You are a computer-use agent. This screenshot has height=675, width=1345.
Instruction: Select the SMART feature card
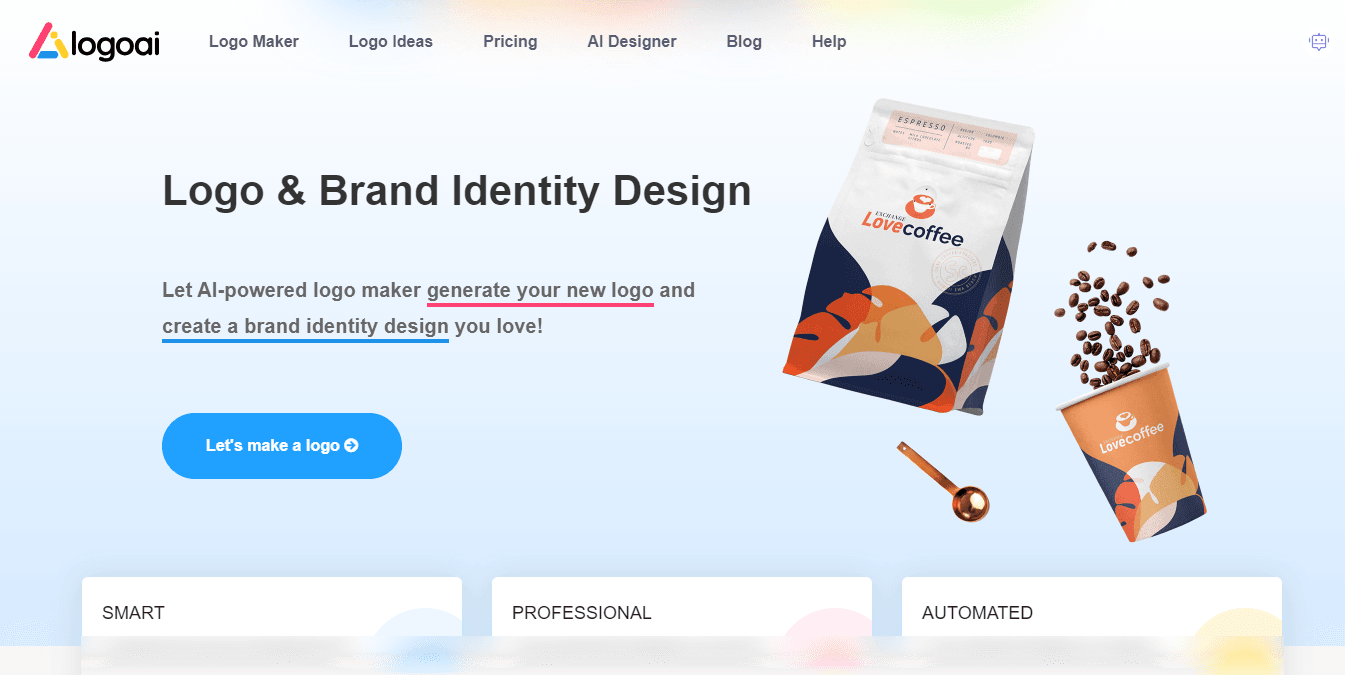pos(272,612)
